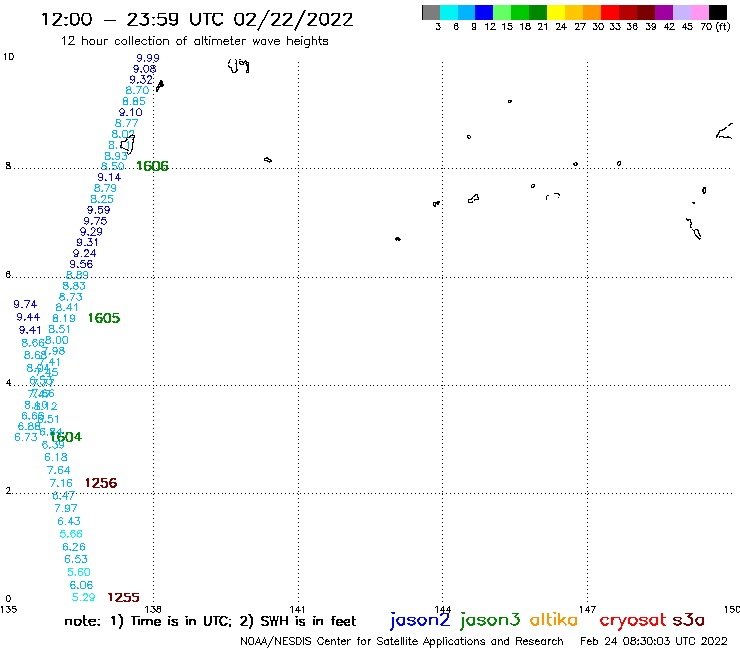Click the 9.56 wave height value
The width and height of the screenshot is (740, 650).
coord(81,264)
